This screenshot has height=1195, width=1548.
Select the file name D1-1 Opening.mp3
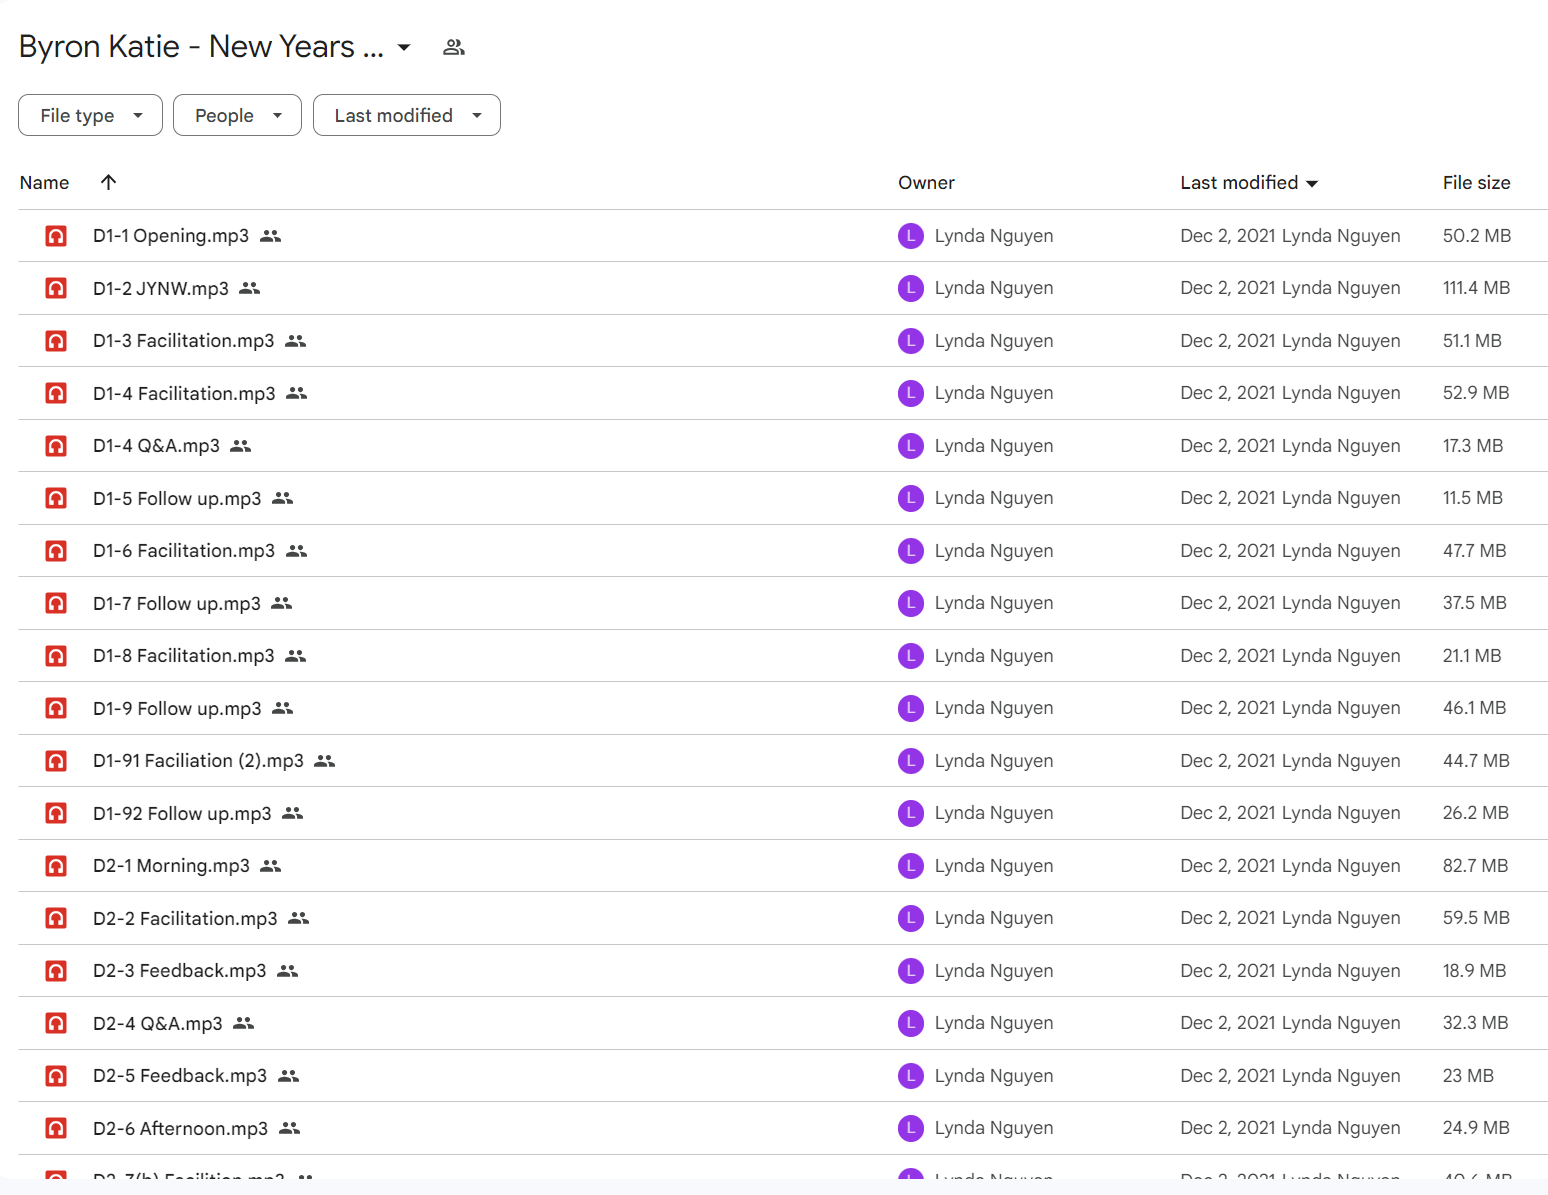coord(171,236)
